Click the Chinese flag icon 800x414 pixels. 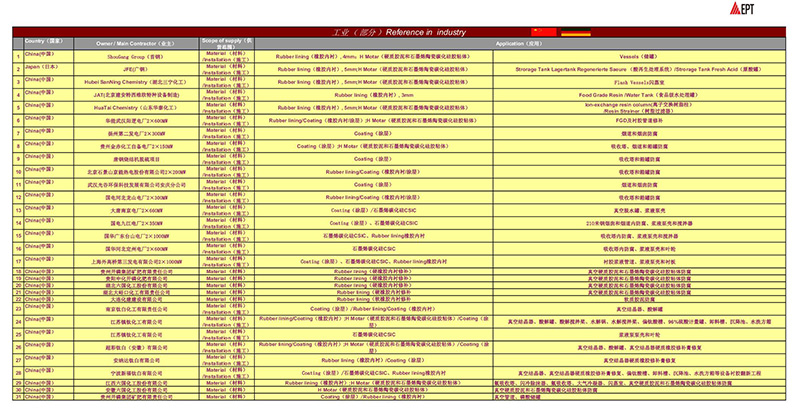(544, 32)
